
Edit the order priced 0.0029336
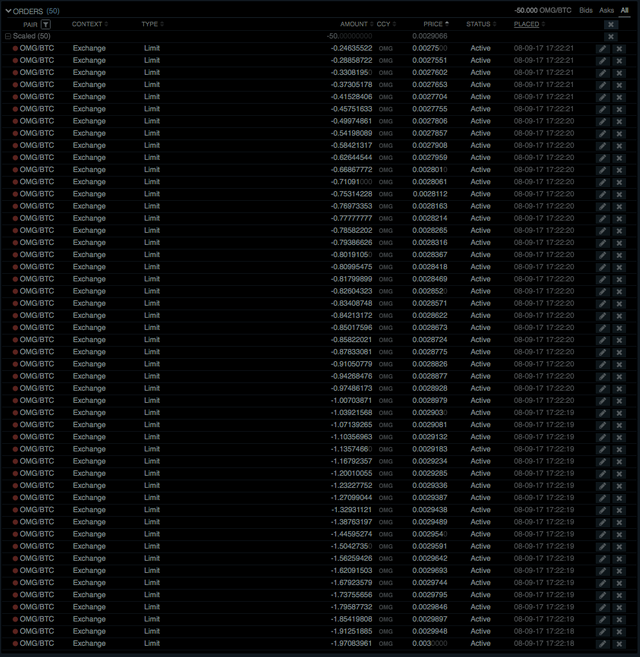coord(602,486)
